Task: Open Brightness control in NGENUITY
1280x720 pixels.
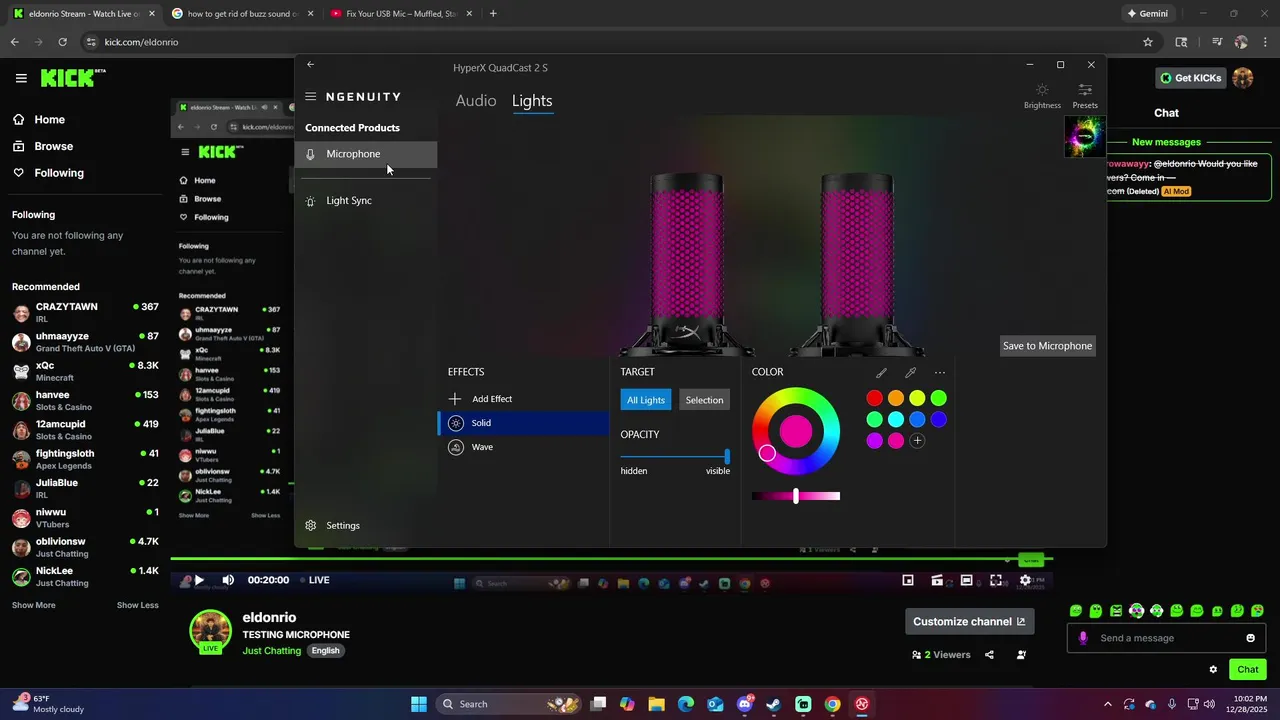Action: click(x=1042, y=96)
